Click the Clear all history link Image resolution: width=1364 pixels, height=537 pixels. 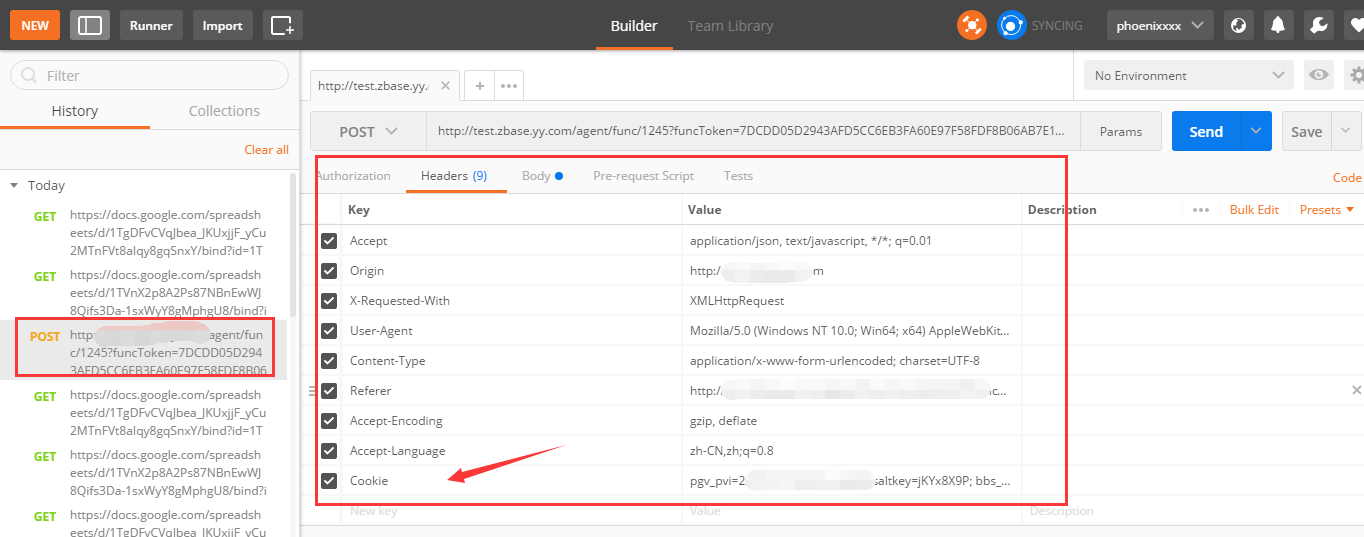coord(266,150)
